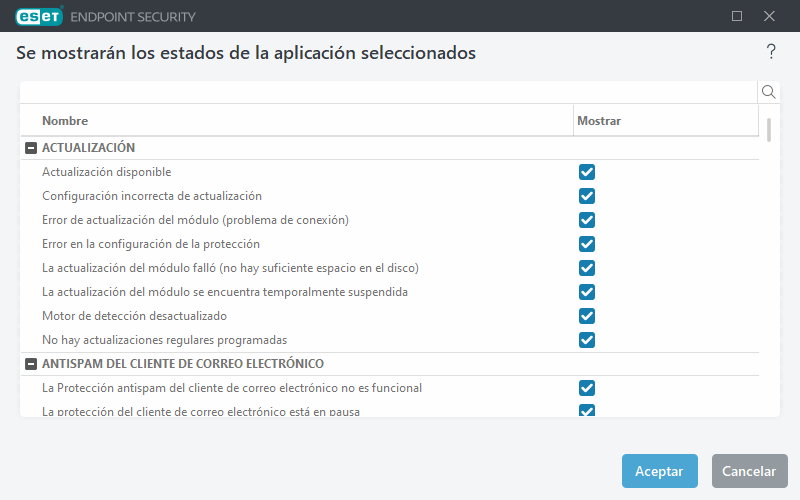The image size is (800, 500).
Task: Click the search magnifier icon
Action: (x=768, y=92)
